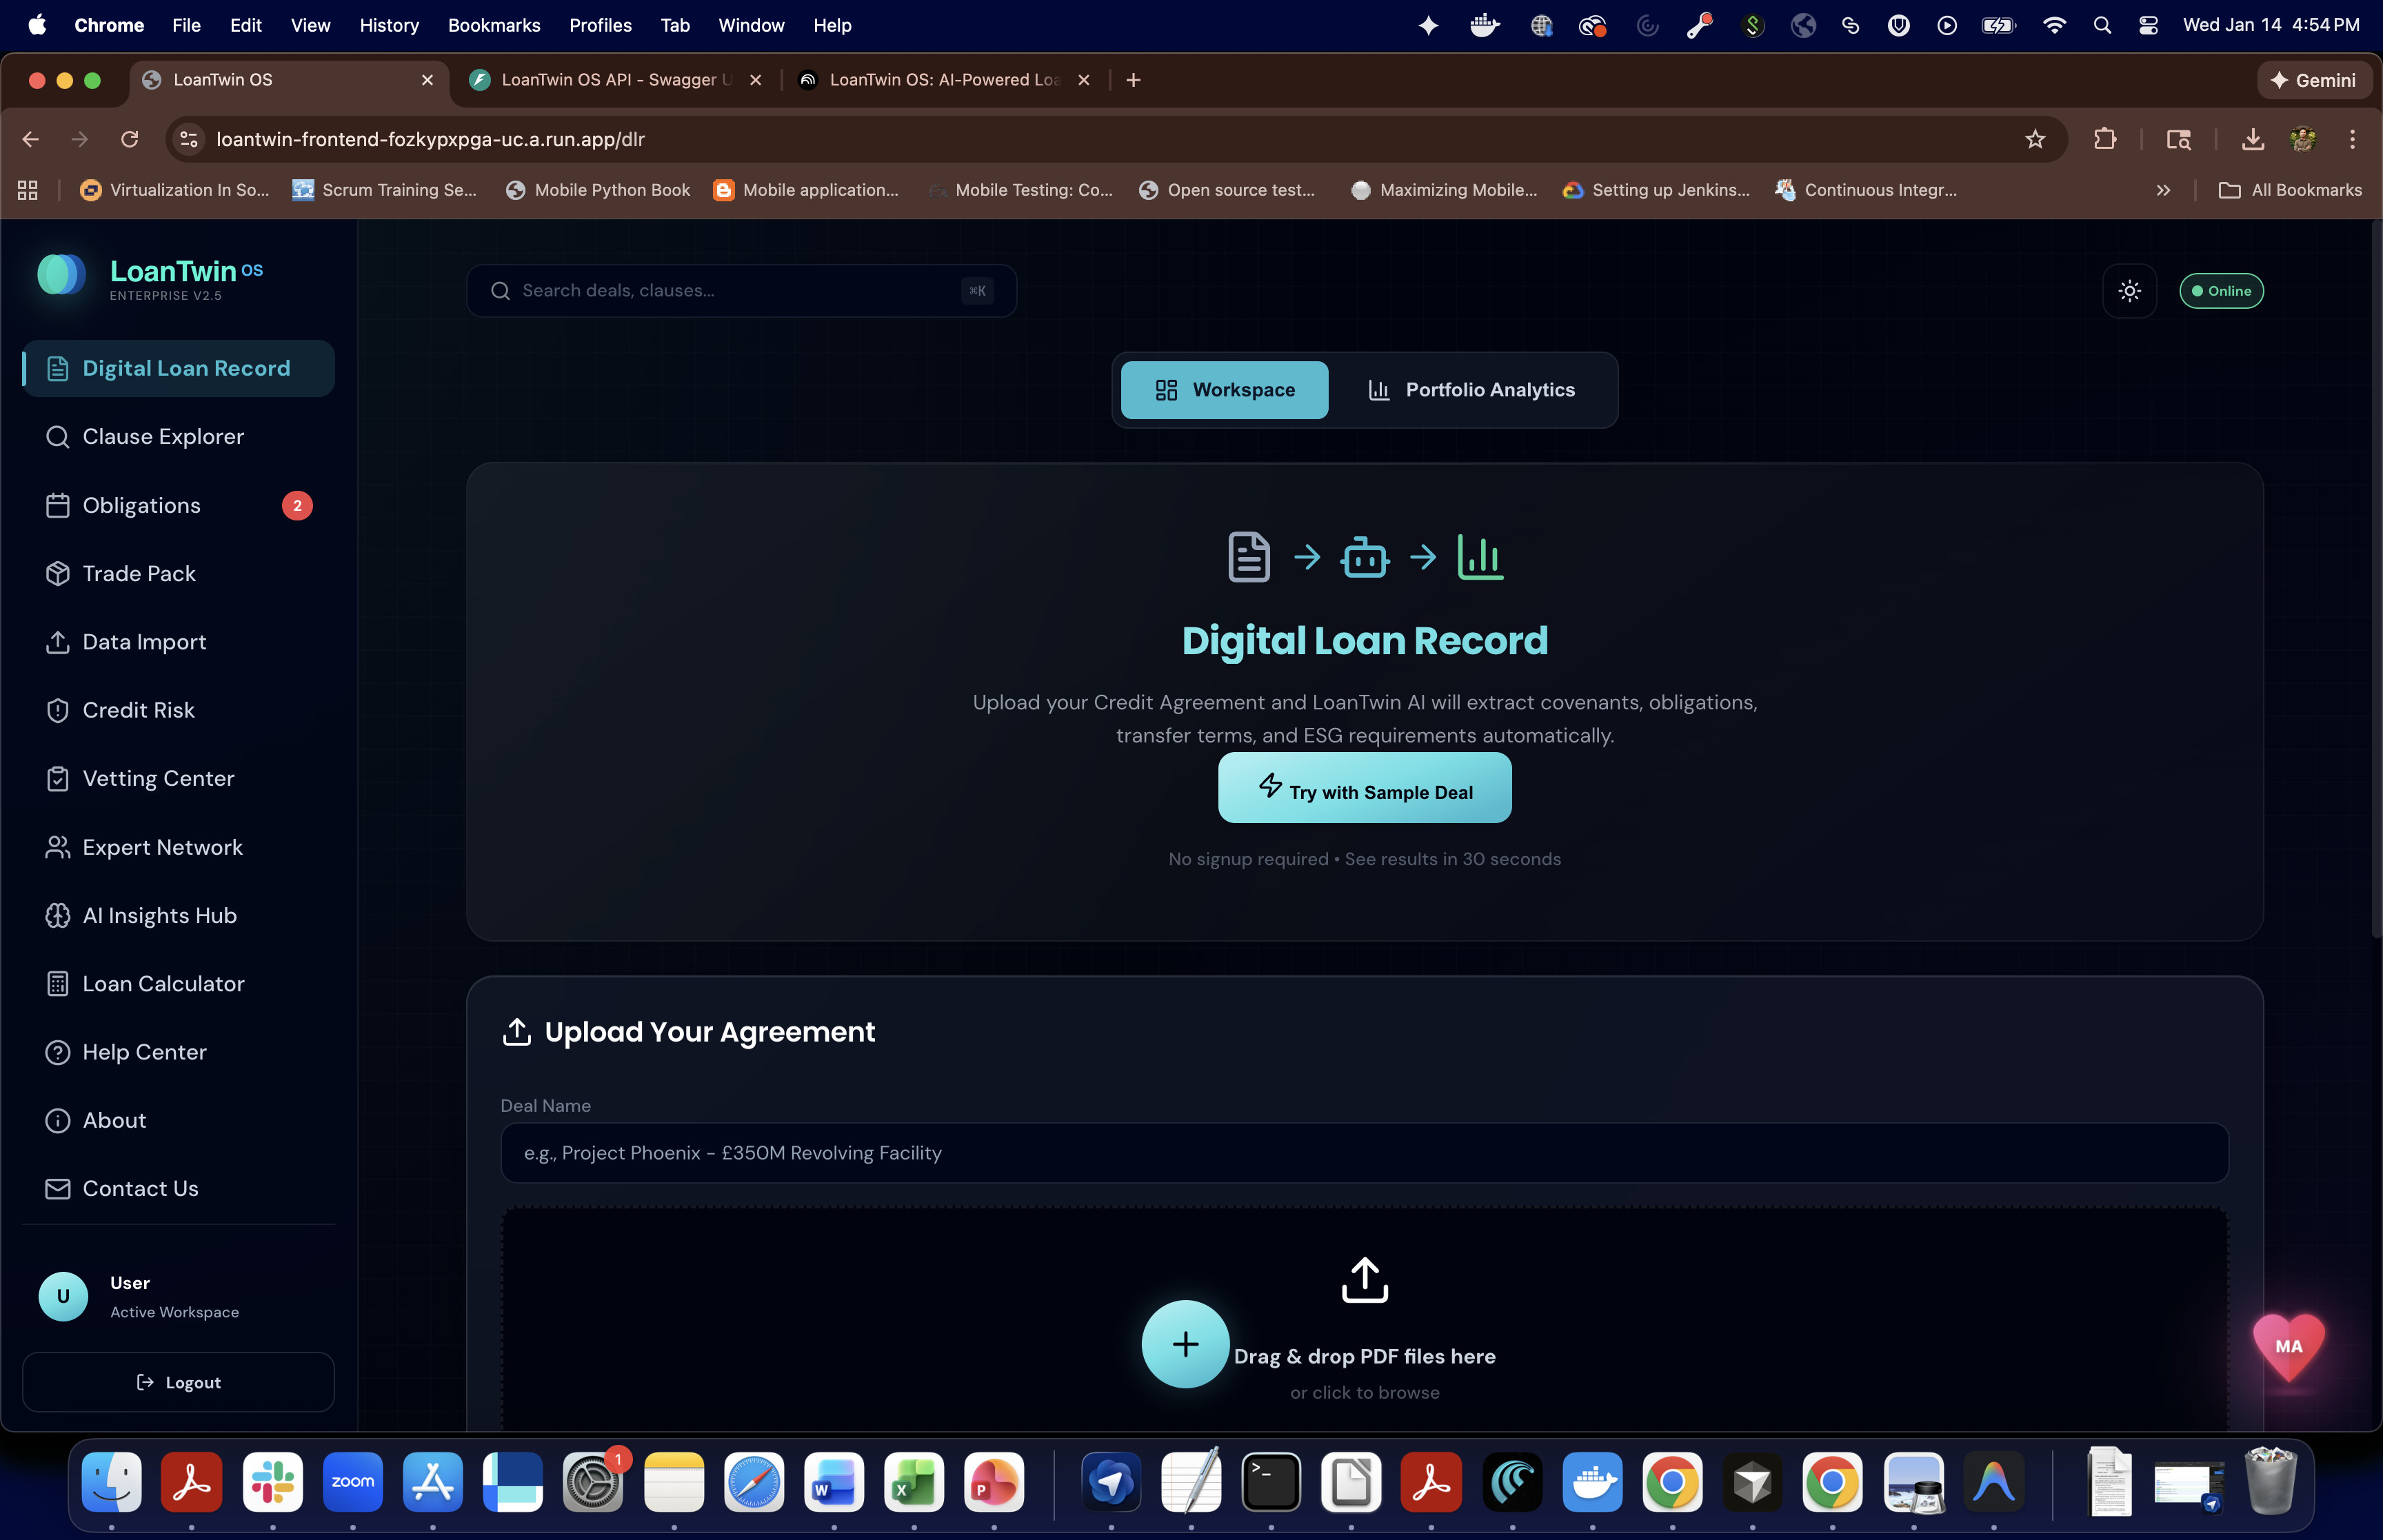Screen dimensions: 2383x1540
Task: Switch to Portfolio Analytics tab
Action: (1471, 390)
